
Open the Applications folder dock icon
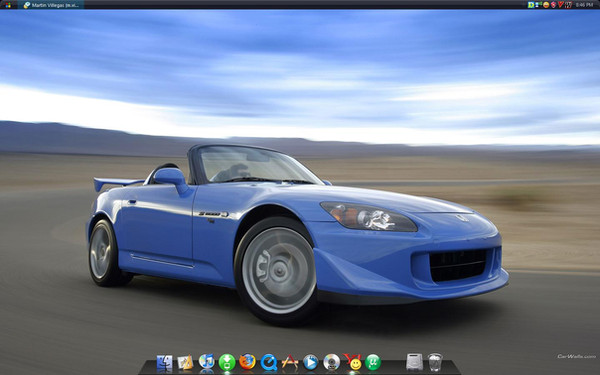pyautogui.click(x=290, y=362)
